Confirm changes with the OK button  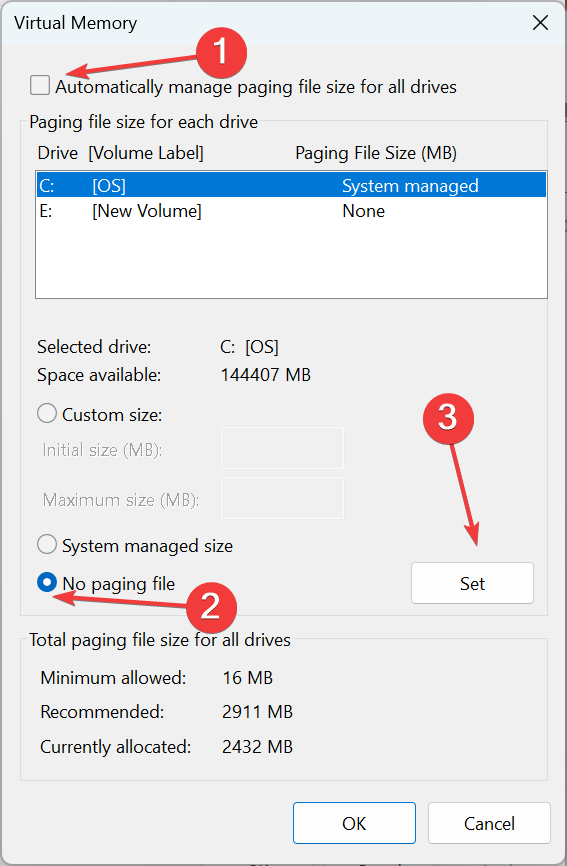(354, 823)
